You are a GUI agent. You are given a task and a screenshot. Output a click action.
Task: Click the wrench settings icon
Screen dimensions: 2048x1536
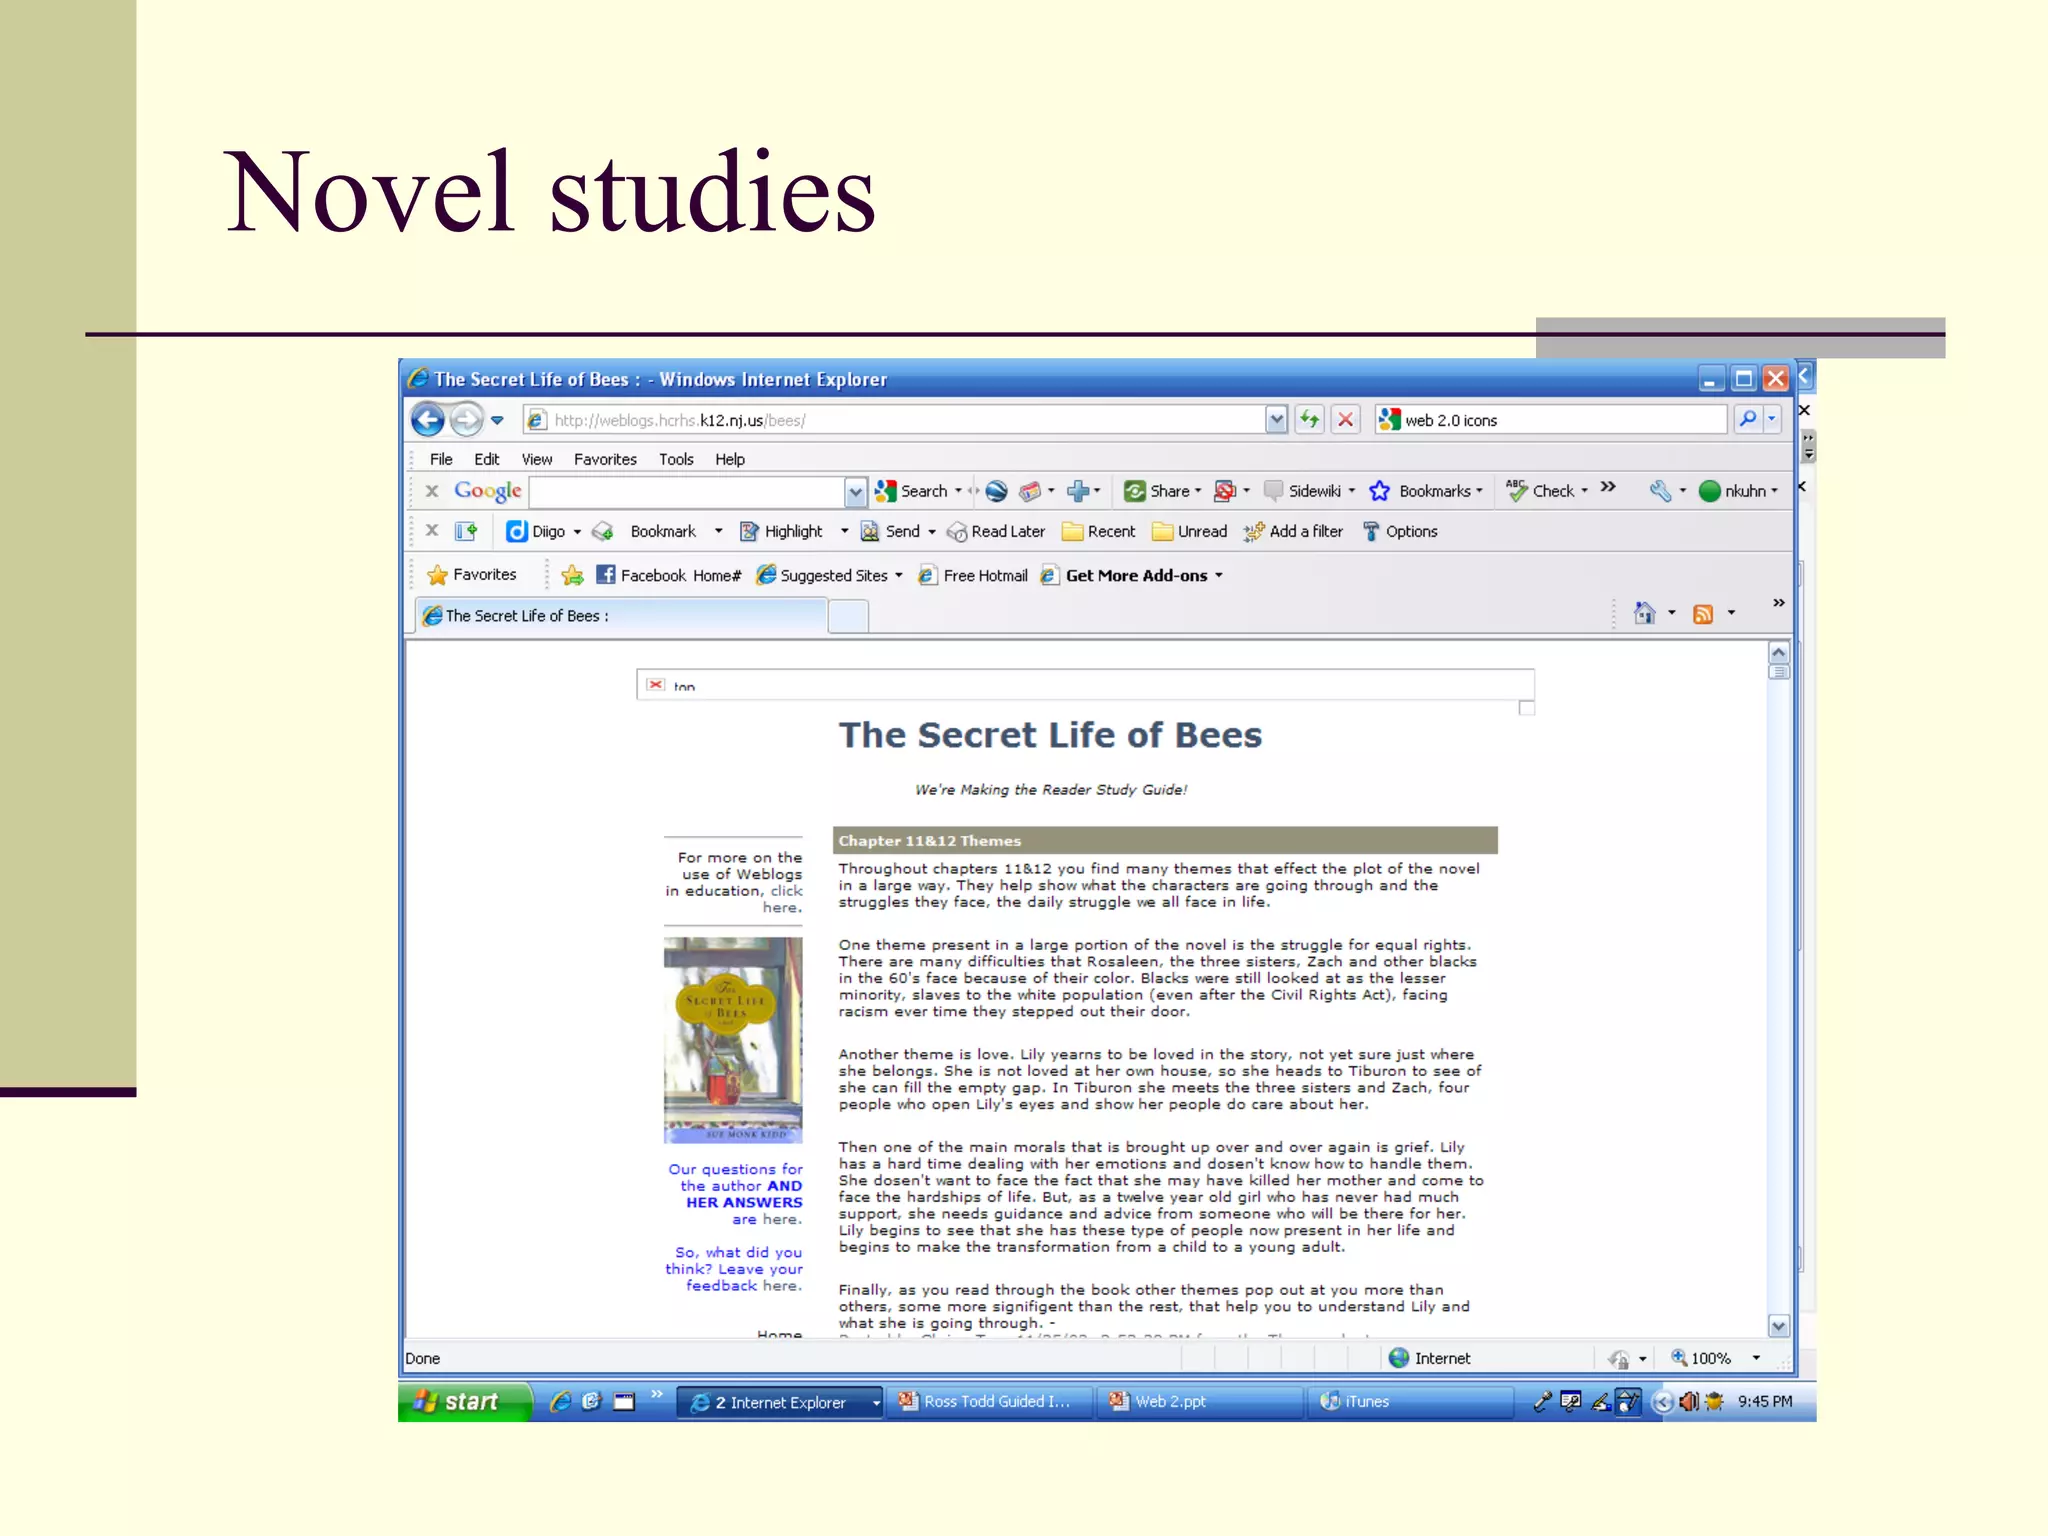[1660, 490]
